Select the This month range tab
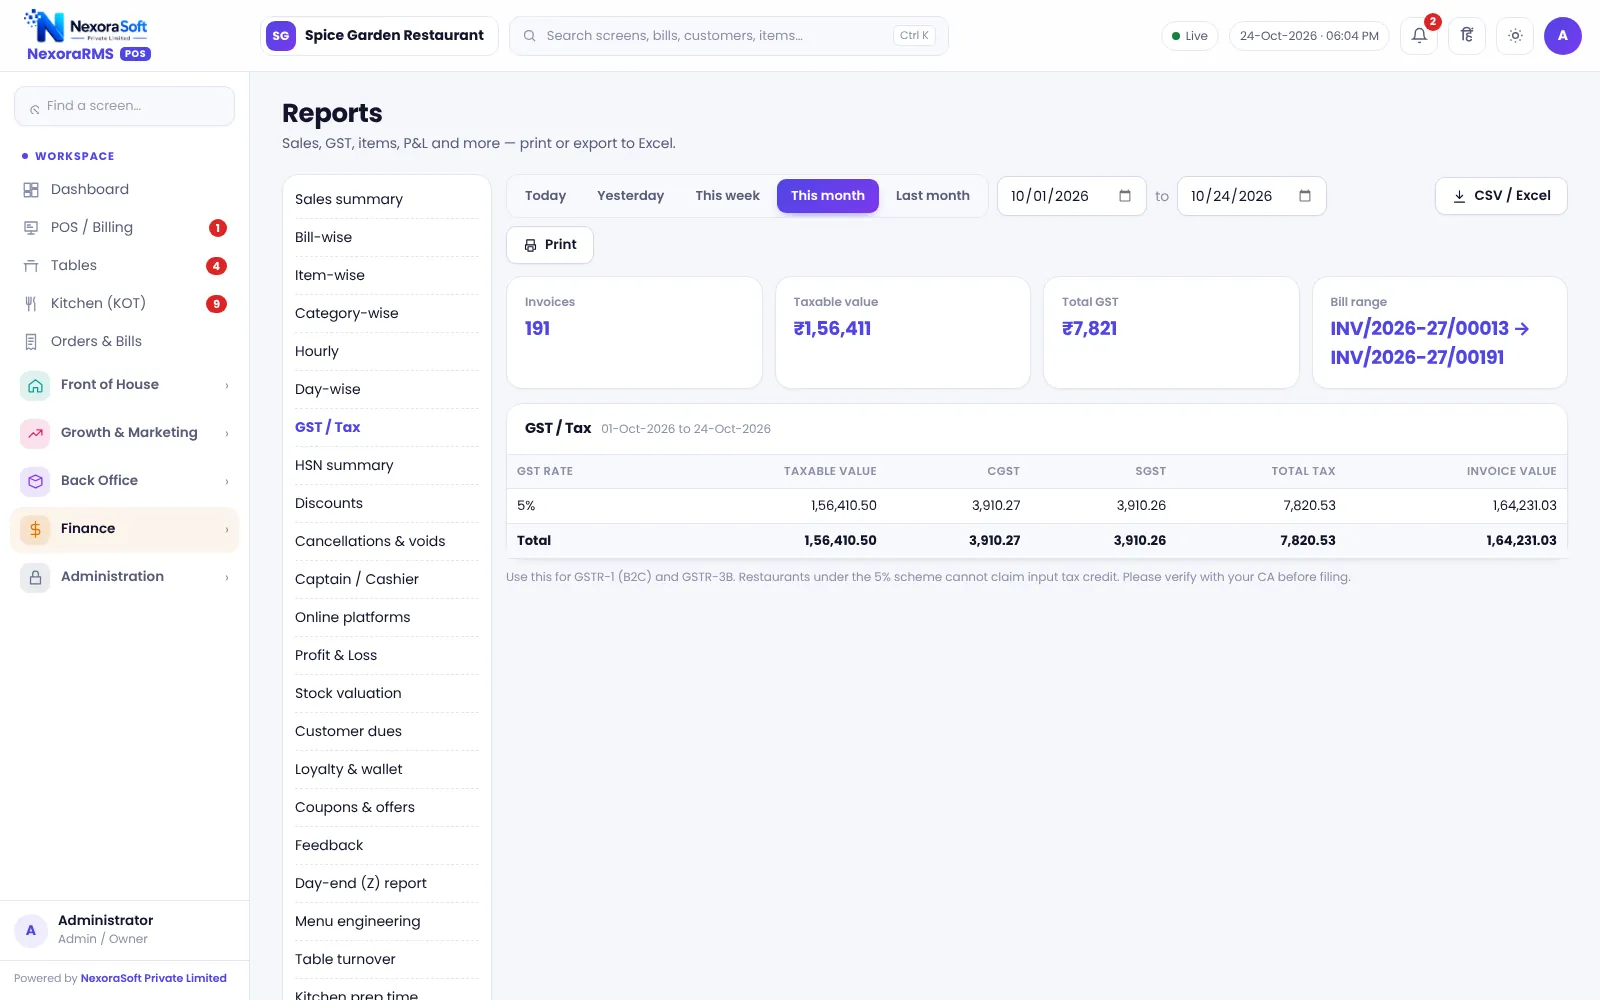 pyautogui.click(x=827, y=196)
